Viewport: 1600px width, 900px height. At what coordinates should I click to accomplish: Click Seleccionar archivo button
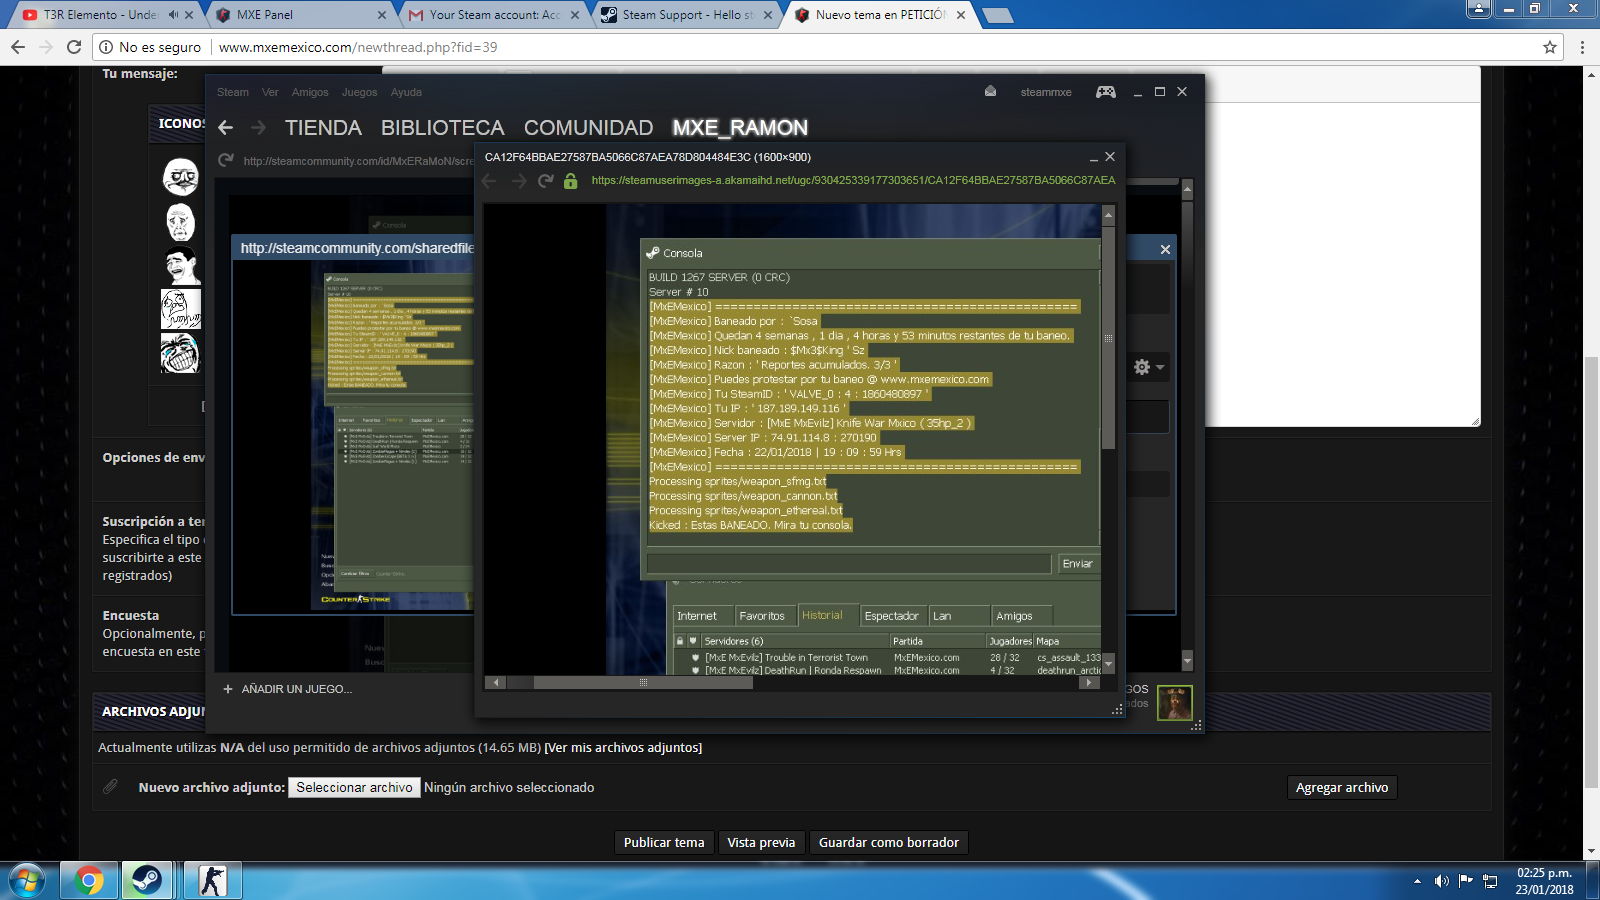(354, 788)
